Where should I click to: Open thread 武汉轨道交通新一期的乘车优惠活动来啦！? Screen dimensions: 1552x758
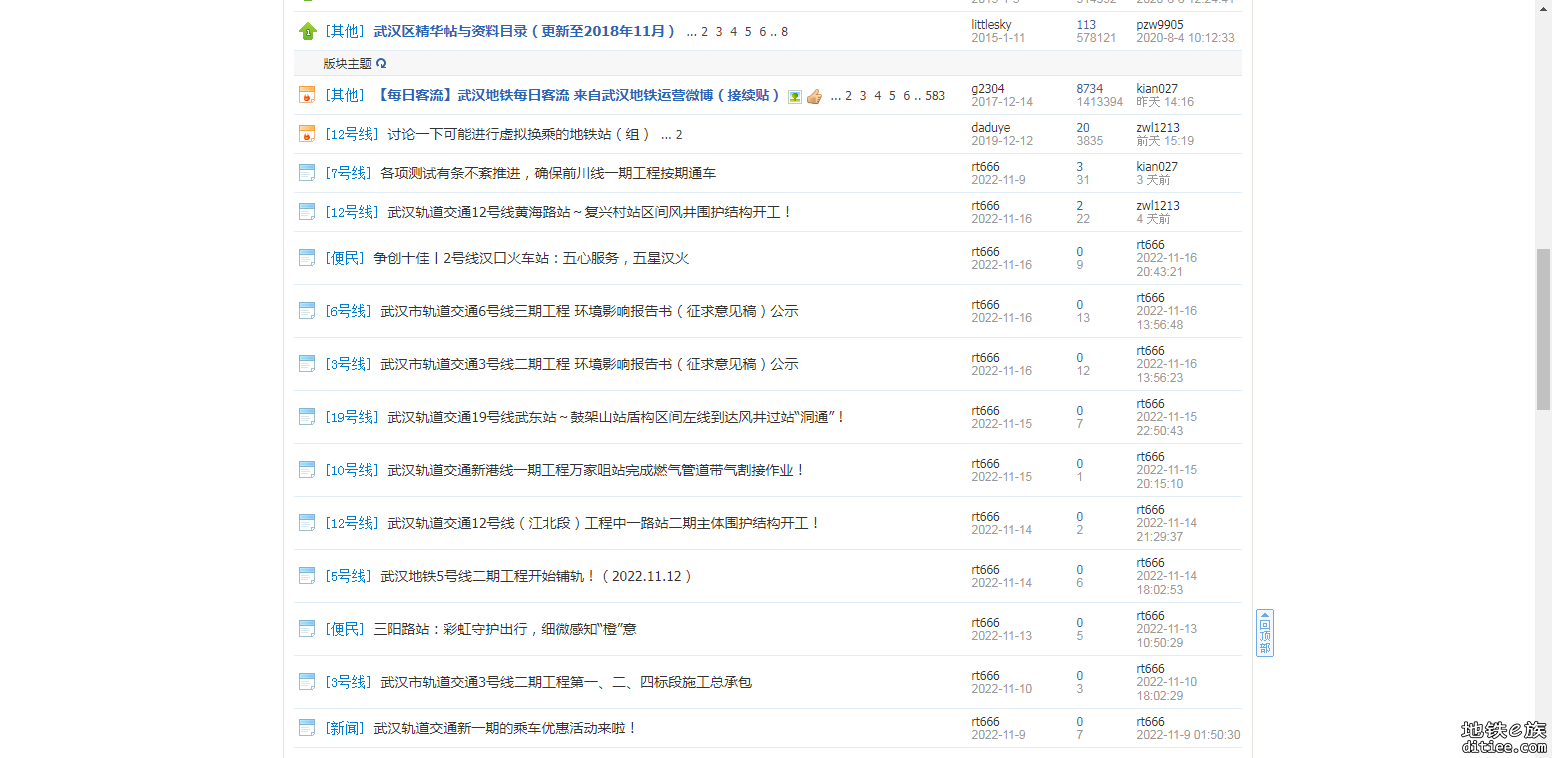pos(505,729)
